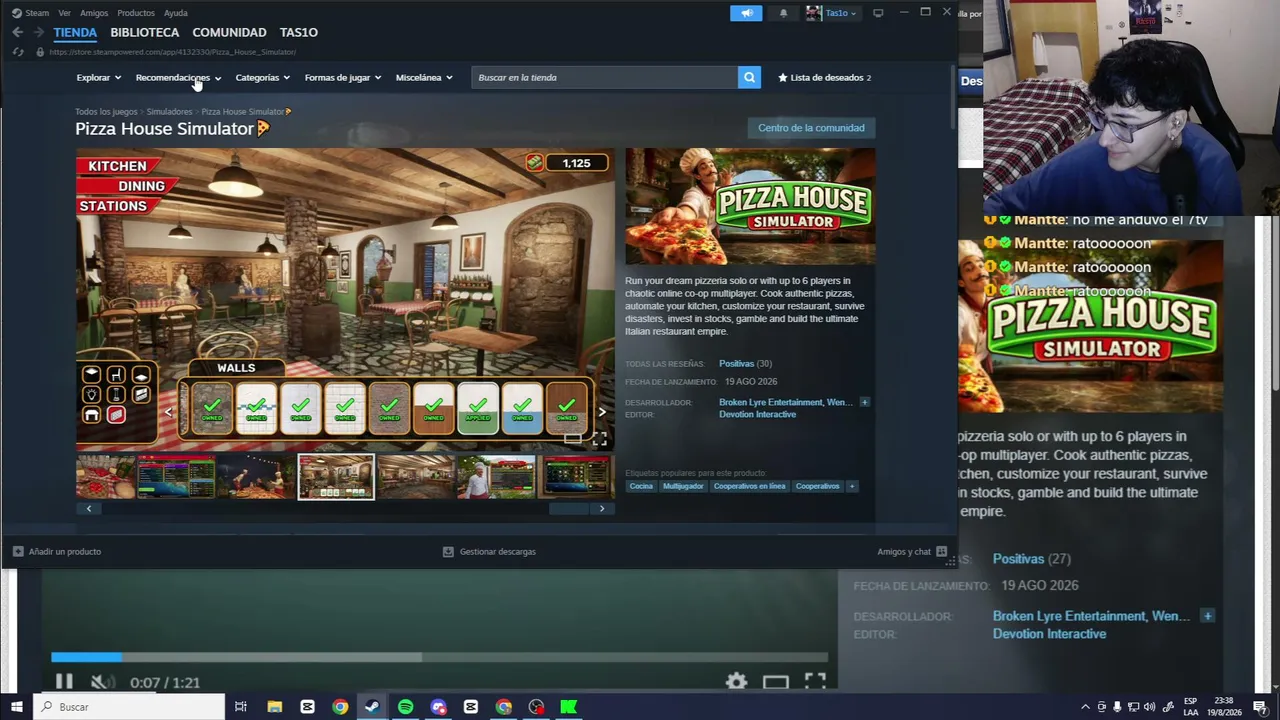1280x720 pixels.
Task: Slide the thumbnail strip right with its arrow
Action: click(601, 508)
